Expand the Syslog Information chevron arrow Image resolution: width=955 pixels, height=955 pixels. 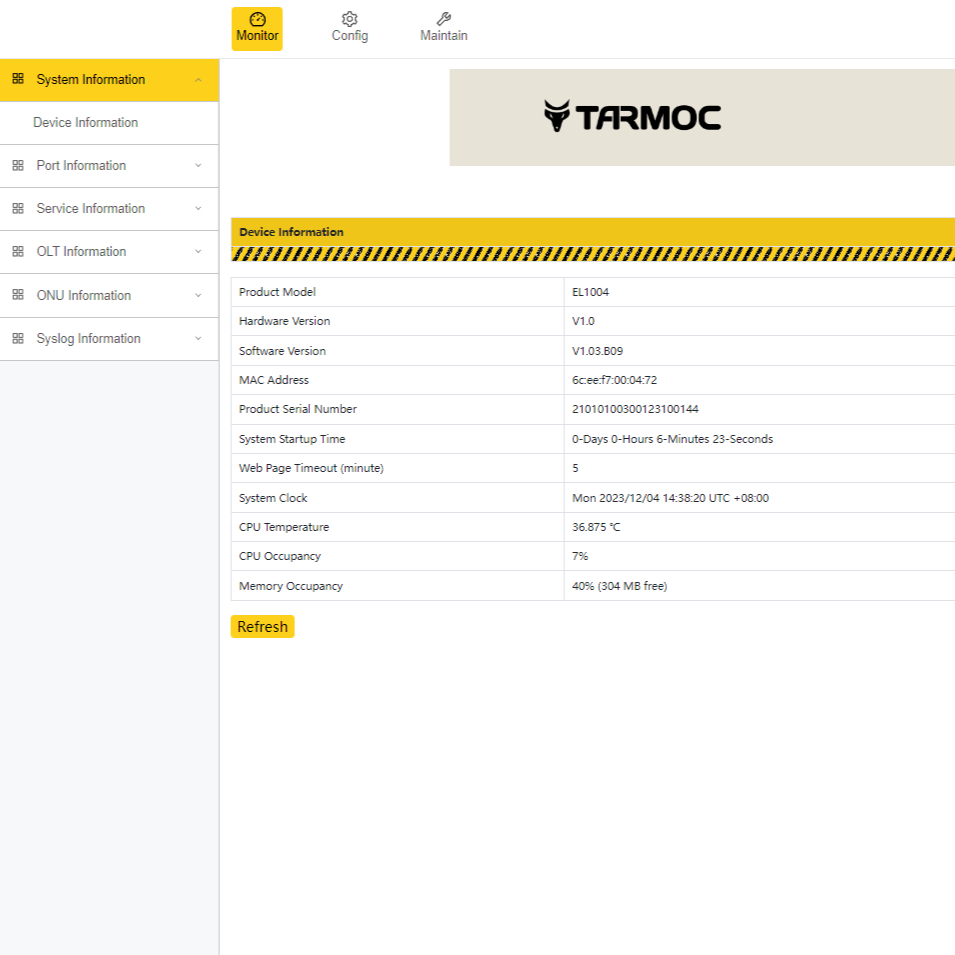click(198, 339)
